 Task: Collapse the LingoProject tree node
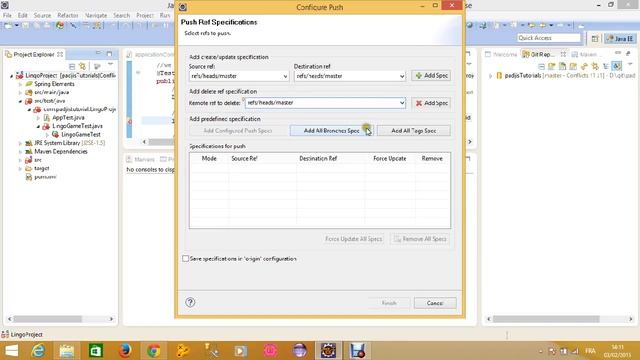coord(11,76)
